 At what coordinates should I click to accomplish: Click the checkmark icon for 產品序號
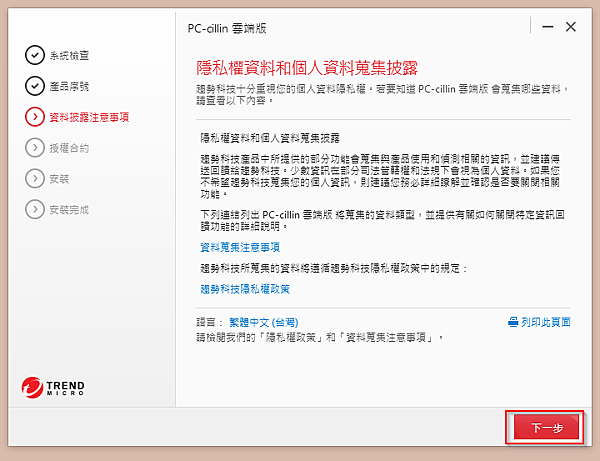[35, 86]
